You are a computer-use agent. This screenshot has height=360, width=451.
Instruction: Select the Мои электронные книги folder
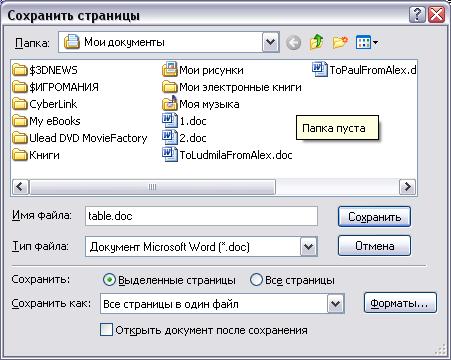(x=232, y=87)
